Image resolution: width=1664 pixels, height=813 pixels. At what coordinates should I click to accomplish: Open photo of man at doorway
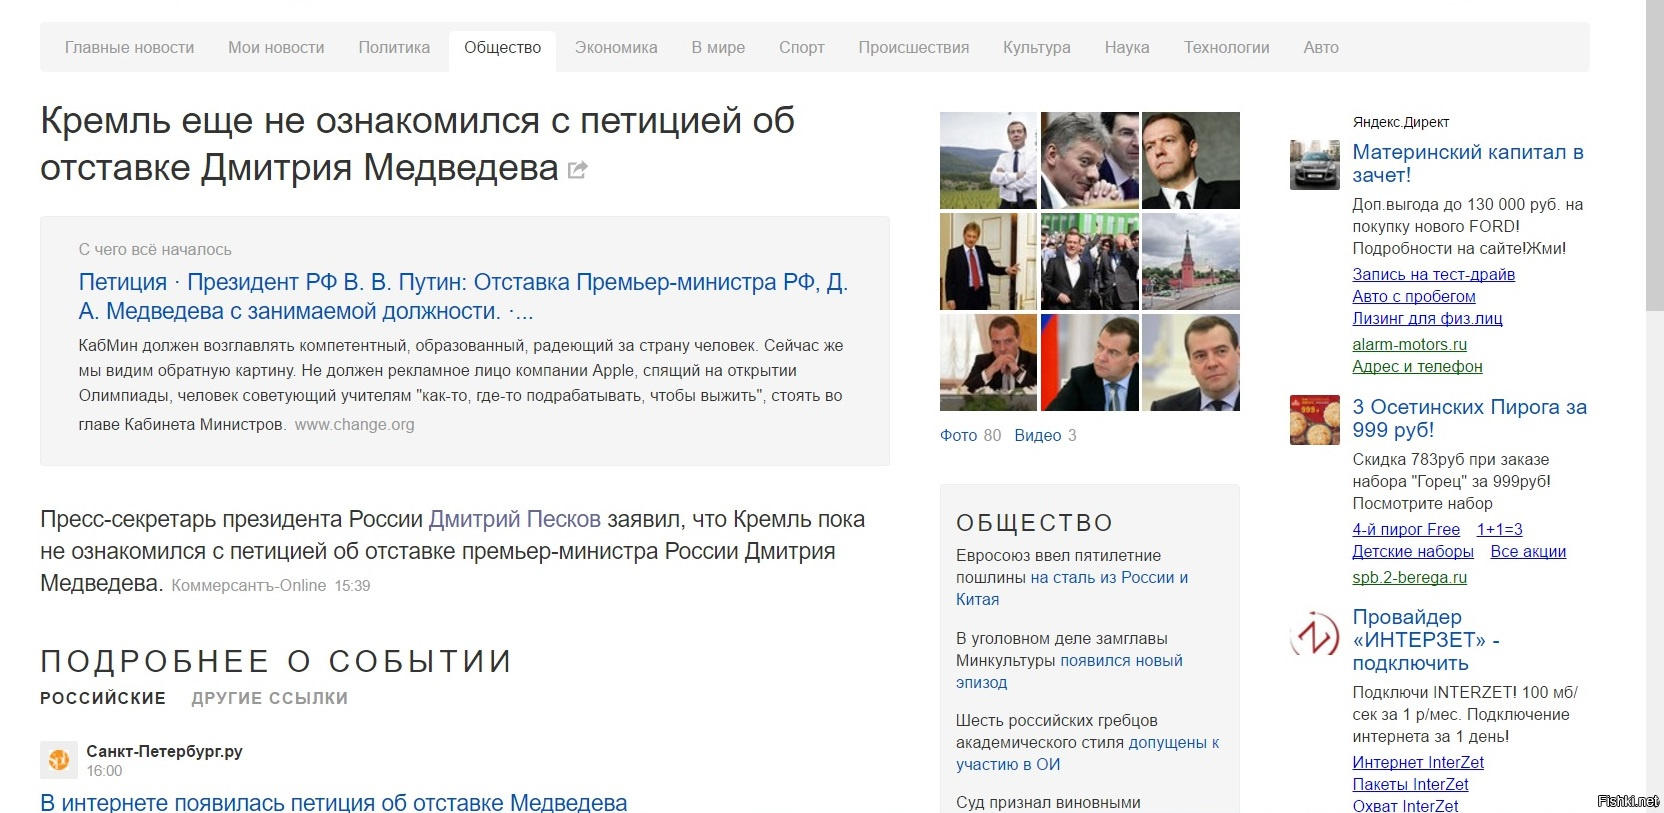point(989,261)
